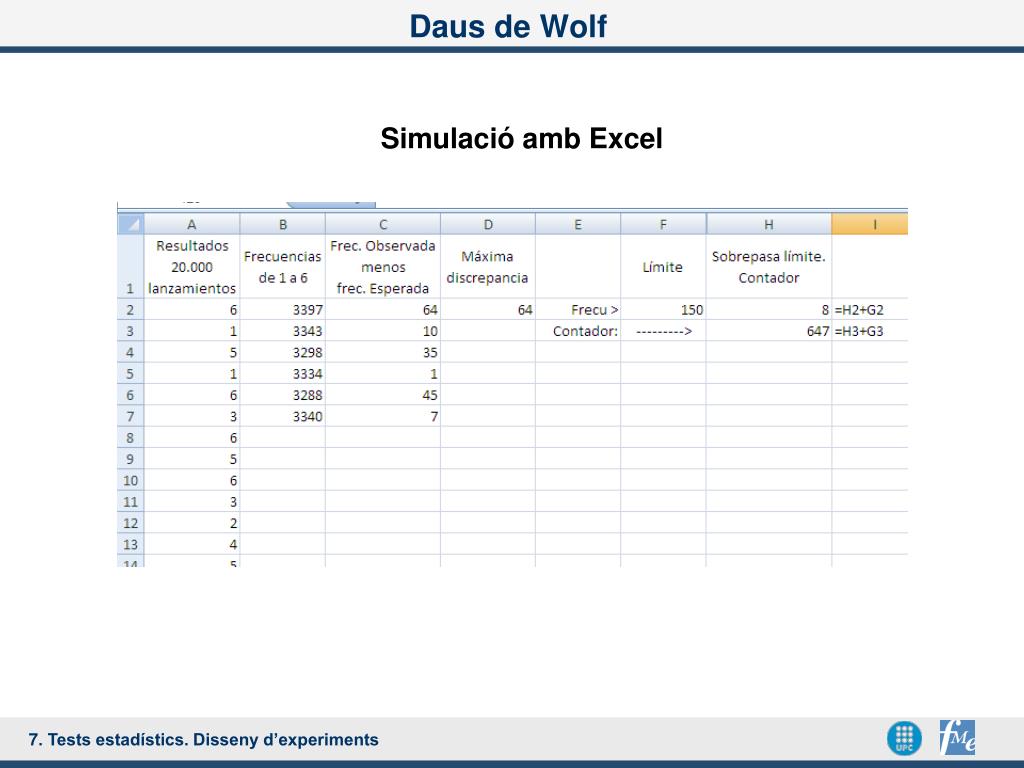Screen dimensions: 1024x768
Task: Click cell with frequency 3397
Action: pyautogui.click(x=283, y=310)
